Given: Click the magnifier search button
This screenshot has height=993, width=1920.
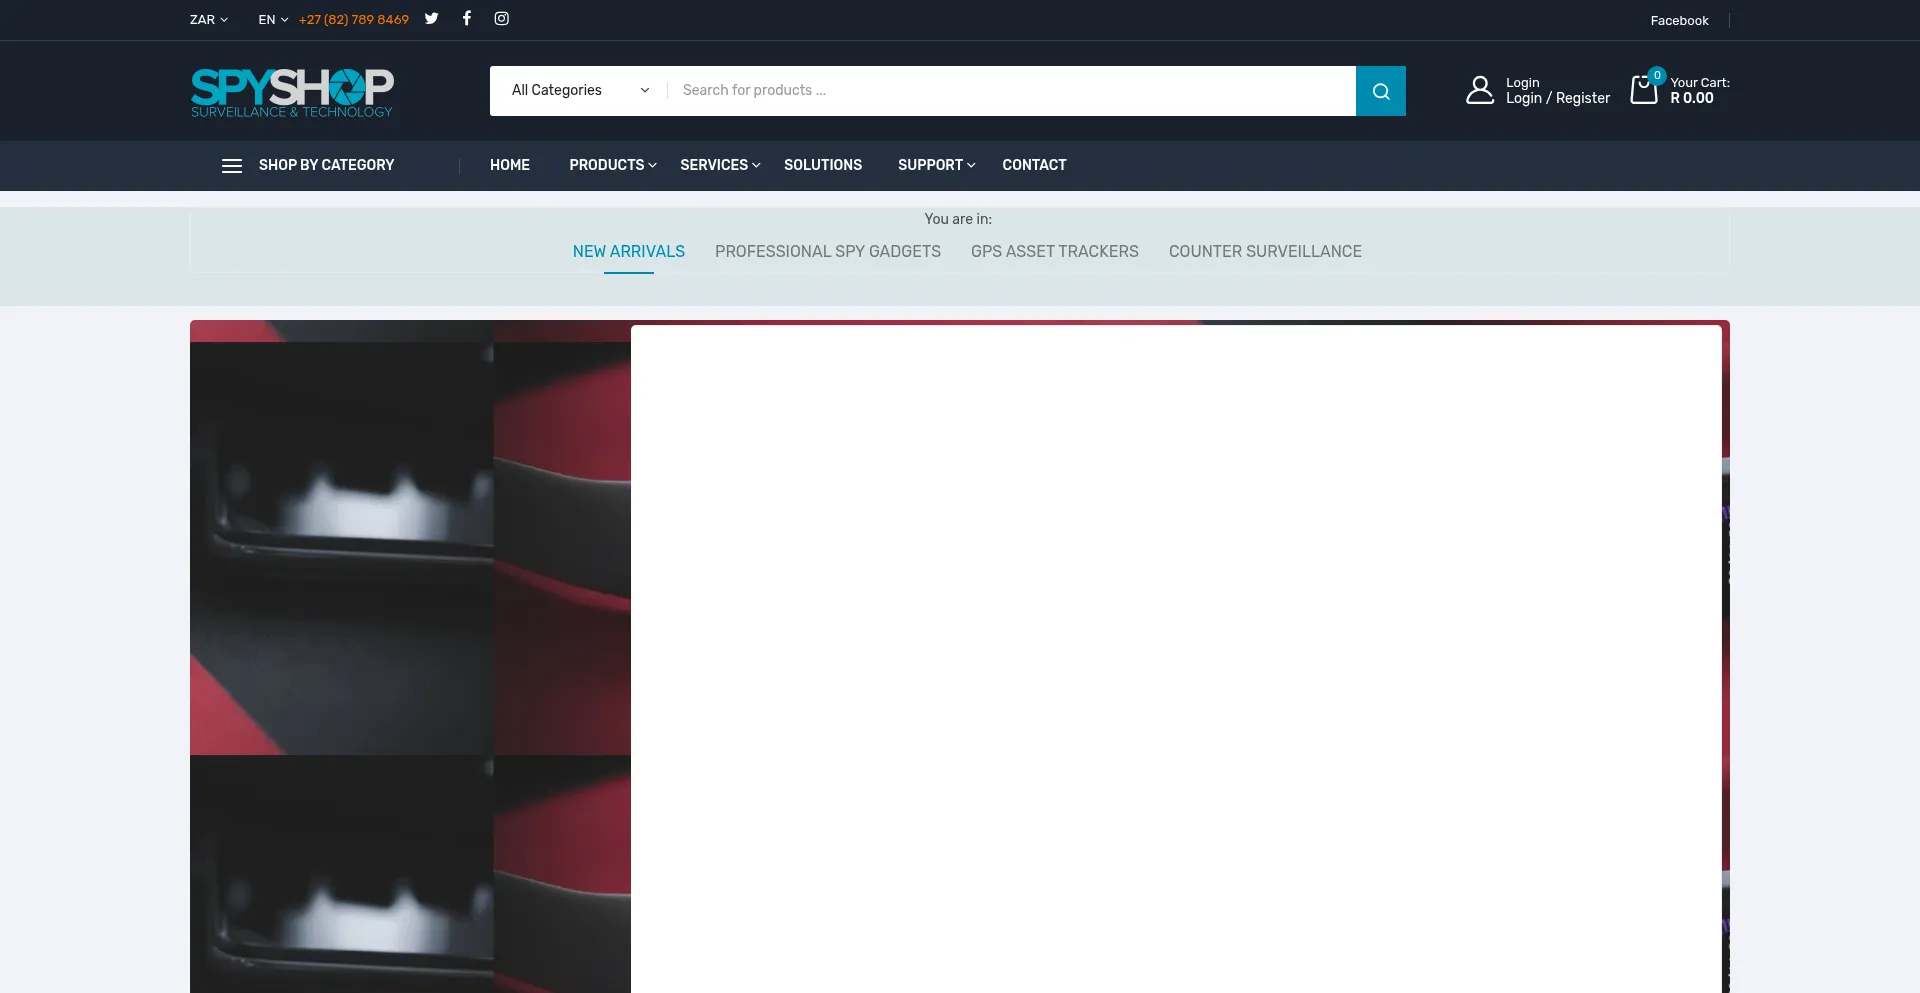Looking at the screenshot, I should [x=1380, y=91].
